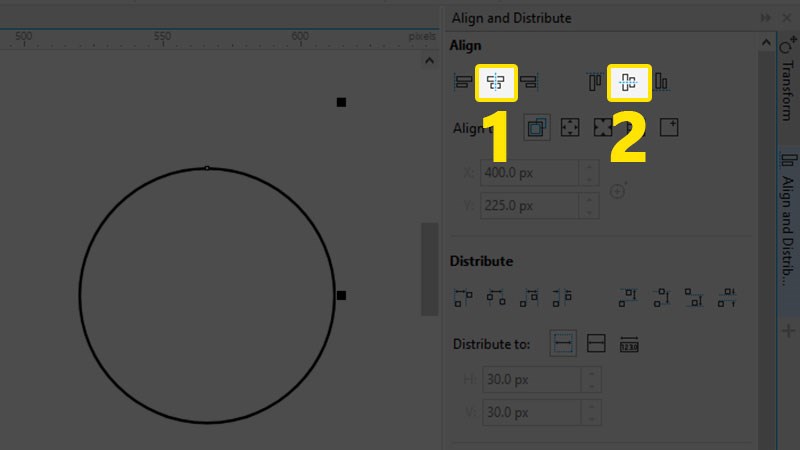The image size is (800, 450).
Task: Click the canvas vertical scrollbar thumb
Action: click(x=430, y=269)
